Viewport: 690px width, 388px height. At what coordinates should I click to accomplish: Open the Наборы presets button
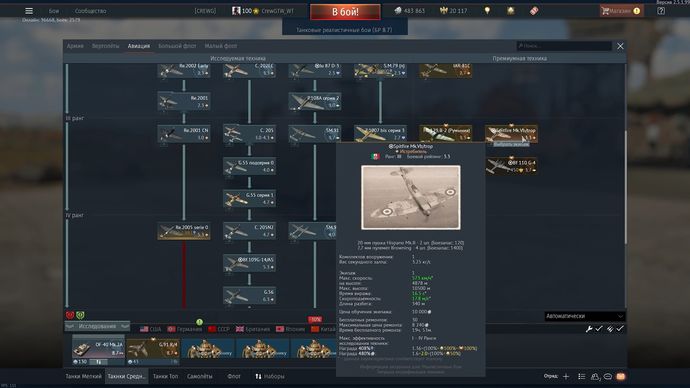(270, 377)
